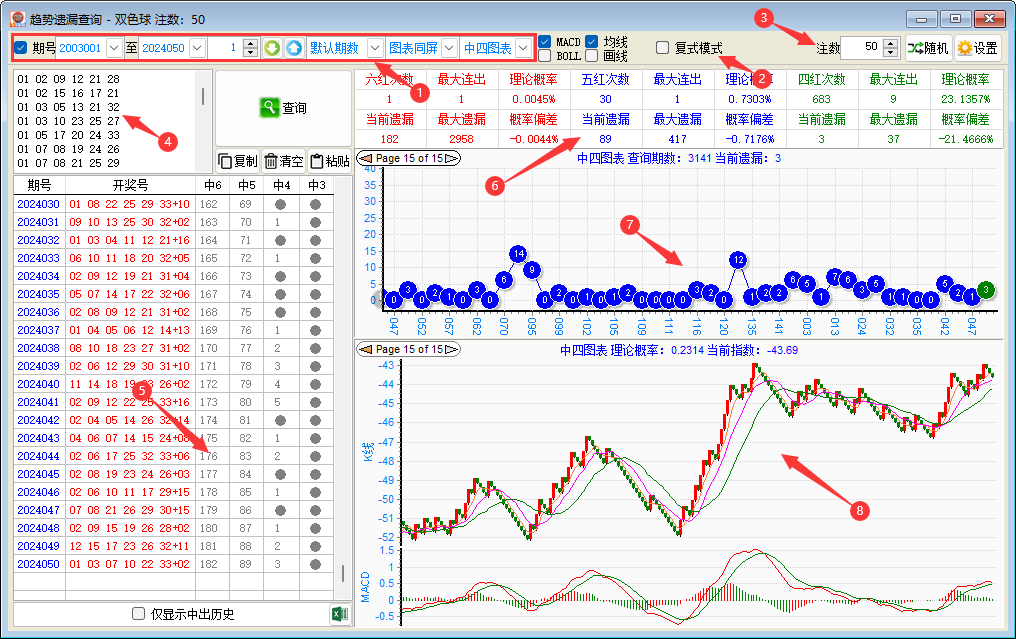Go to next page of upper chart
1016x639 pixels.
point(452,158)
